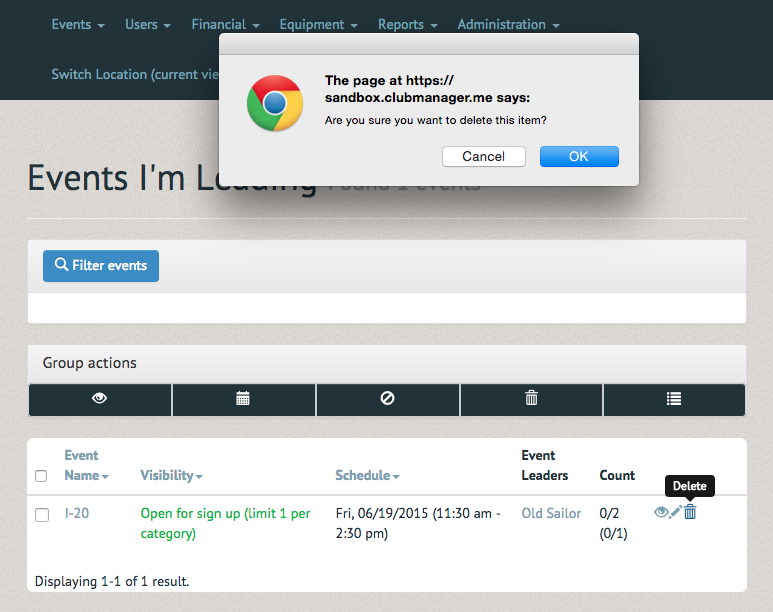773x612 pixels.
Task: Open the Old Sailor leader link
Action: (551, 513)
